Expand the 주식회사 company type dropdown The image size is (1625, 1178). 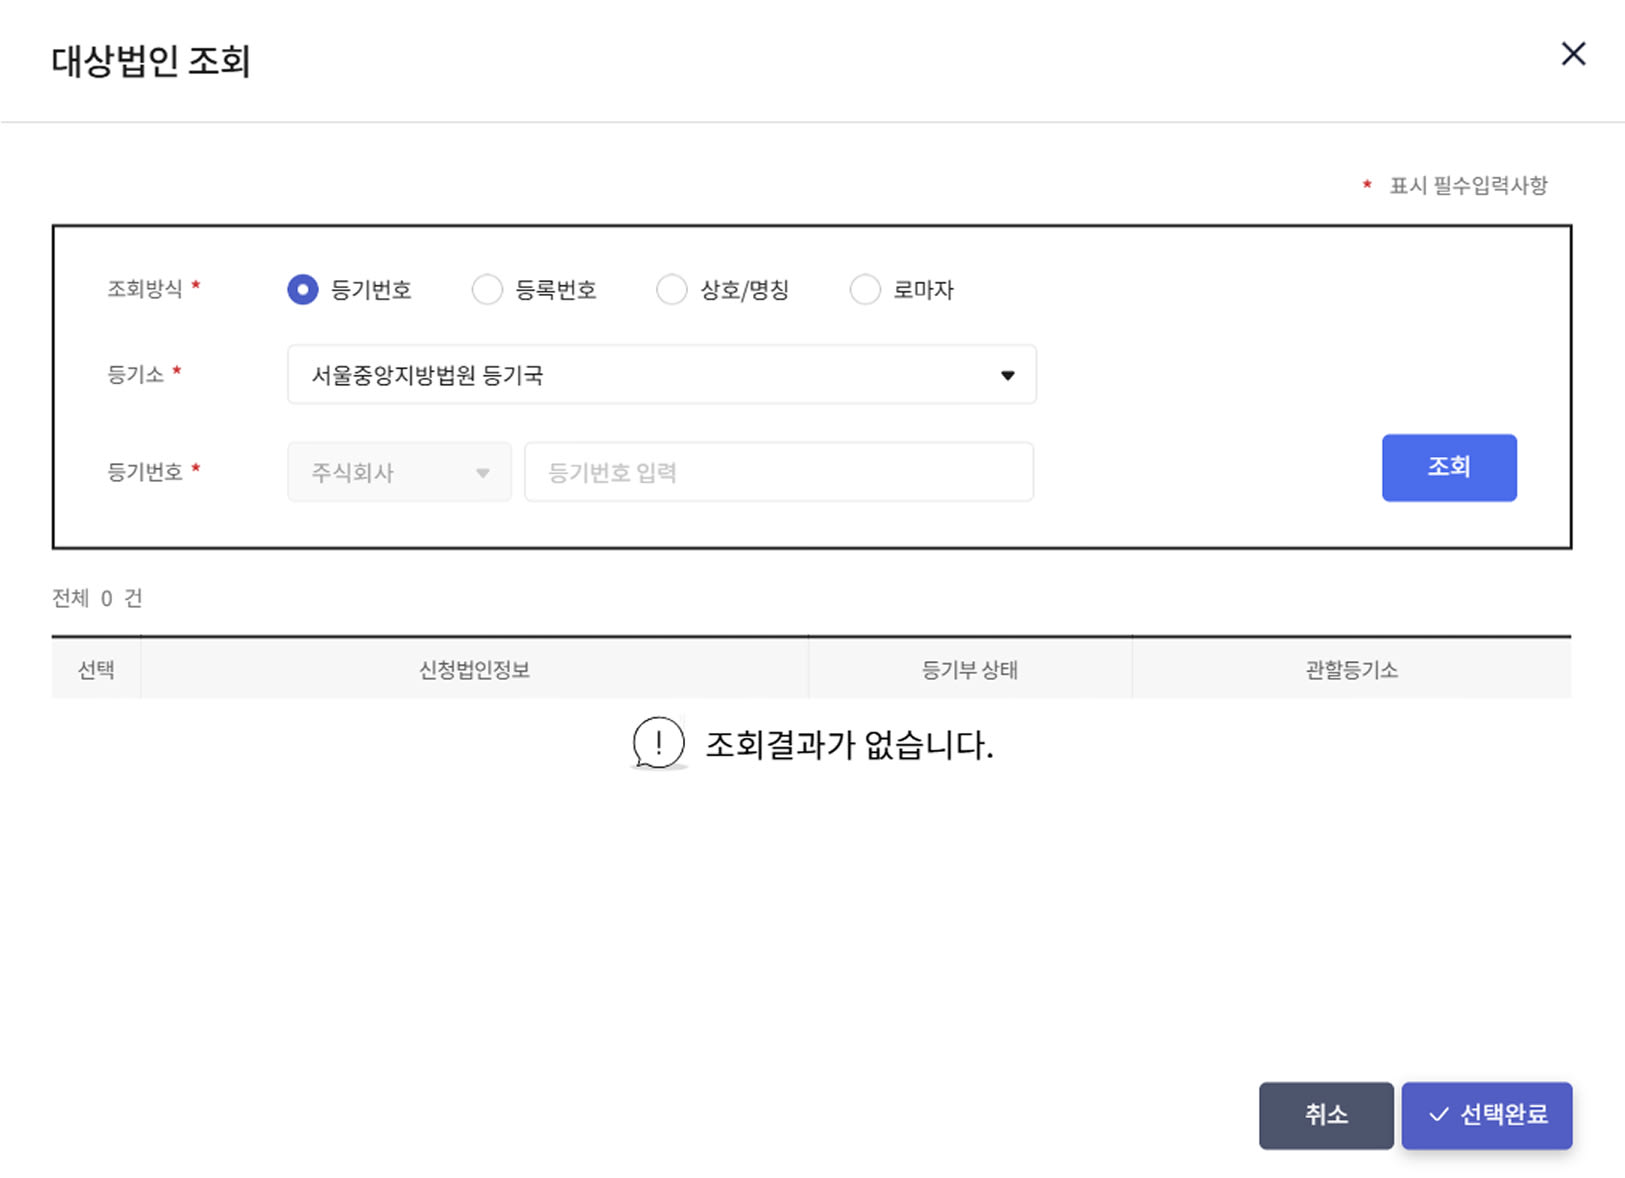[x=398, y=471]
